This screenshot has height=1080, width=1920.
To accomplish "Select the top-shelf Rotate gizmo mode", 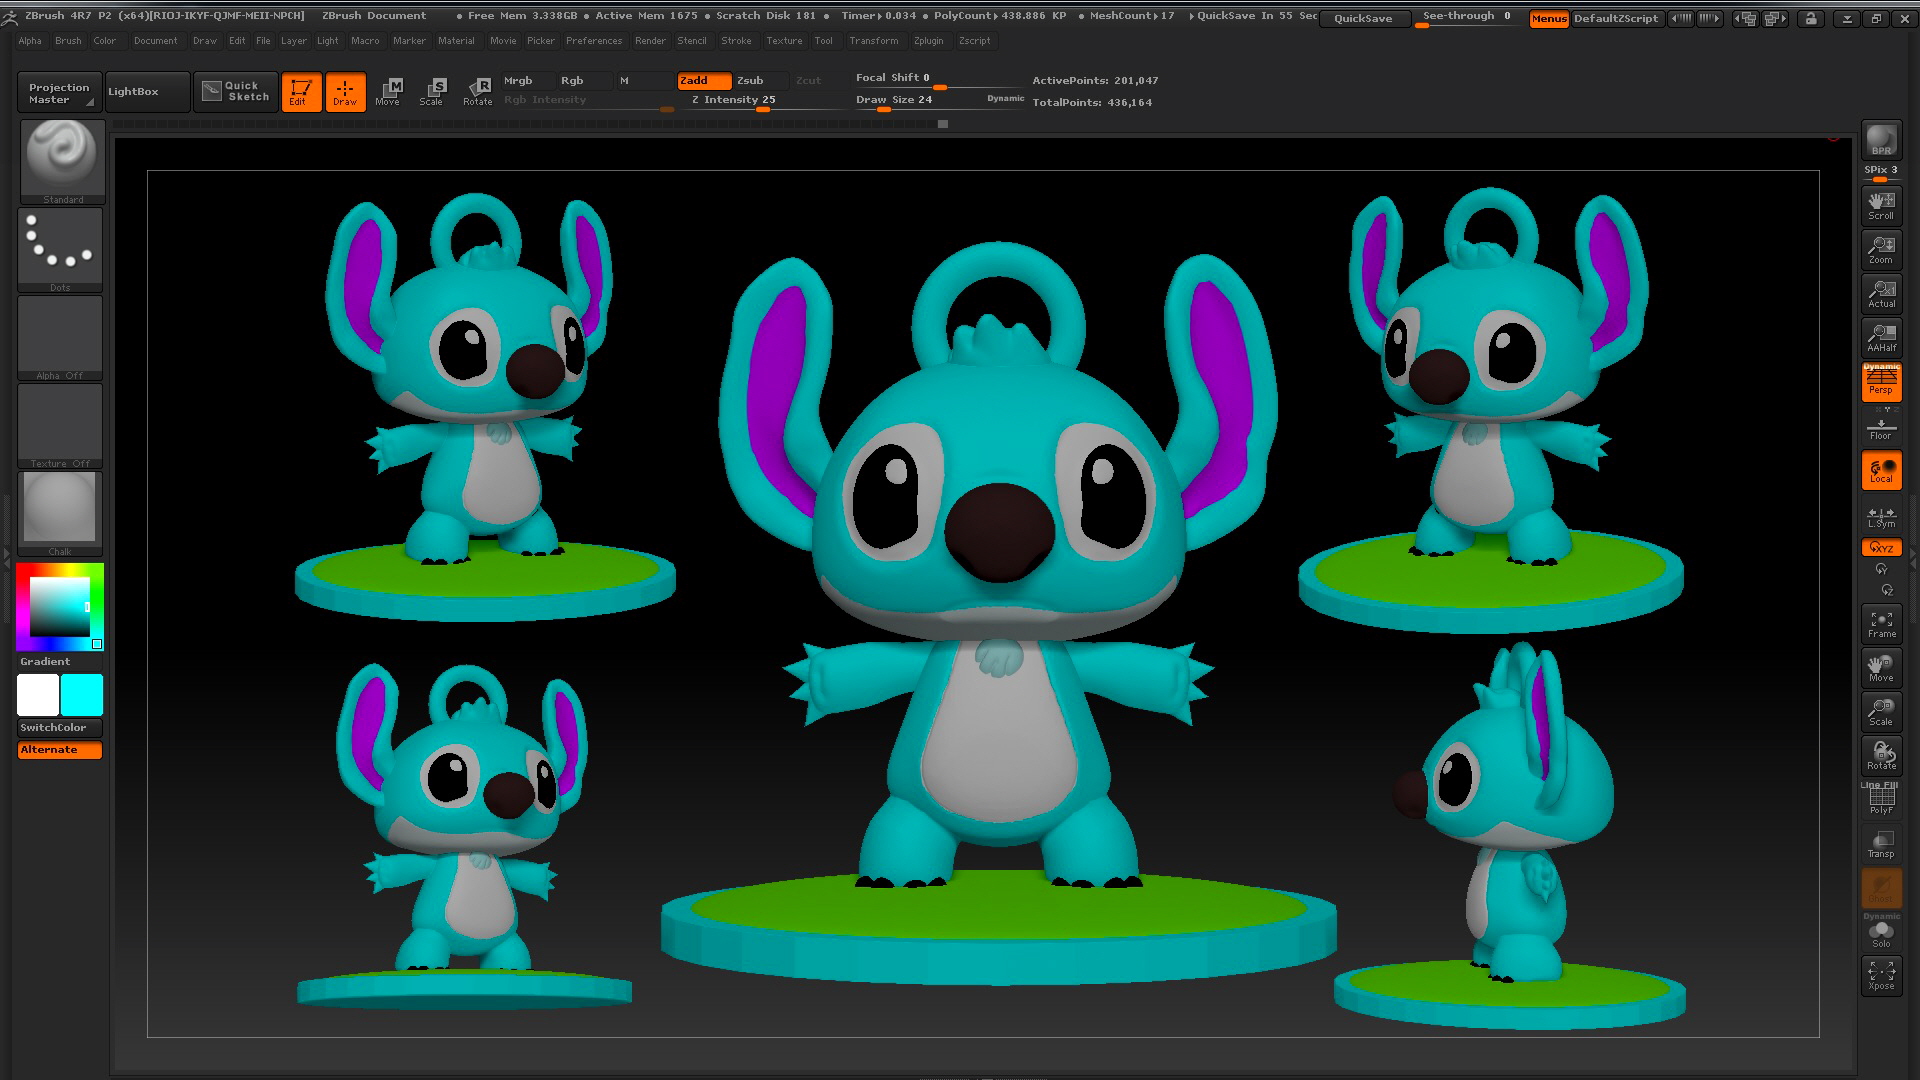I will click(x=477, y=92).
